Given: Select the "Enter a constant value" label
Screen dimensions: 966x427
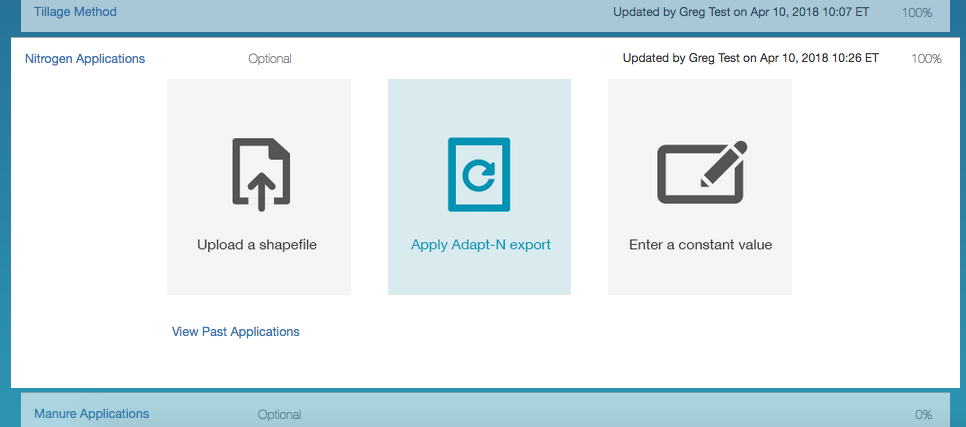Looking at the screenshot, I should pos(700,244).
